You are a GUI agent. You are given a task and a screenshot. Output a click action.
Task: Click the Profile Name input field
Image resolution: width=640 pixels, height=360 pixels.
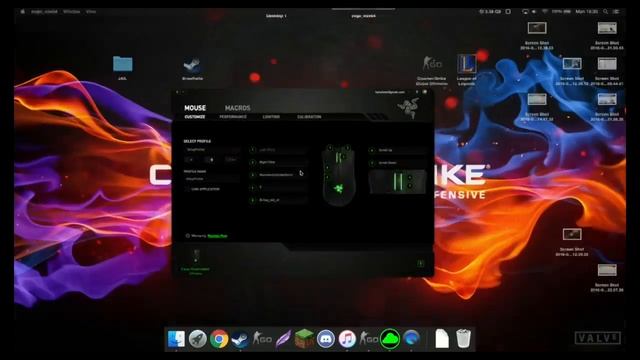(212, 179)
